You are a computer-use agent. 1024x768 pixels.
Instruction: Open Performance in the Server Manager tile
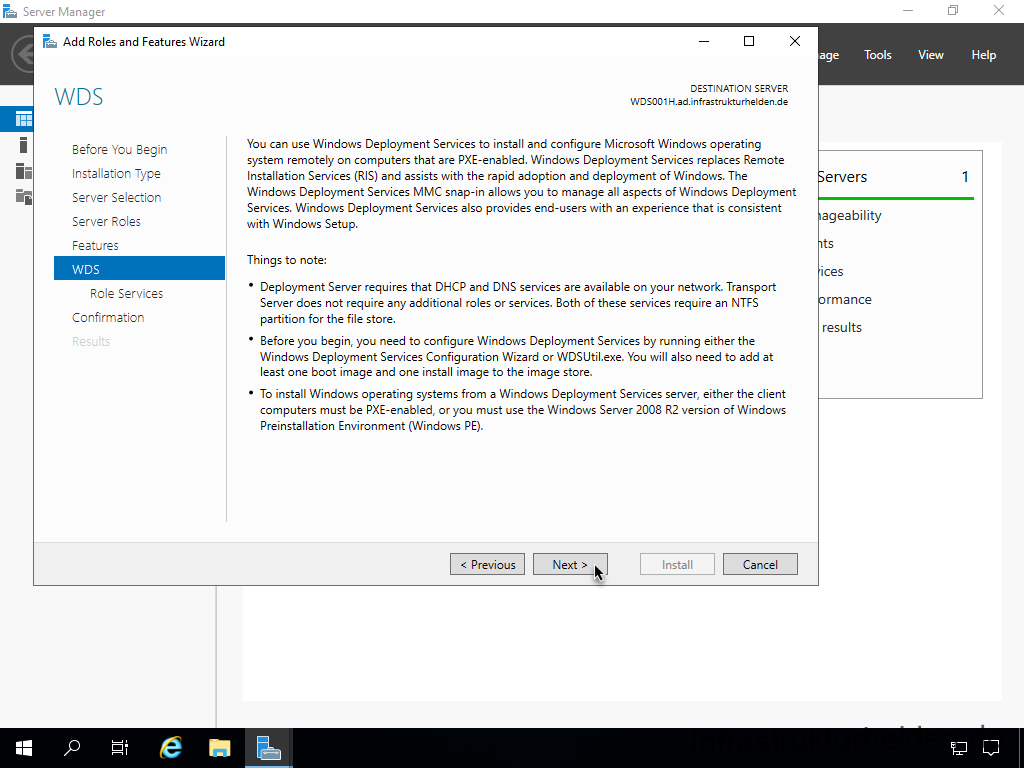pos(844,300)
